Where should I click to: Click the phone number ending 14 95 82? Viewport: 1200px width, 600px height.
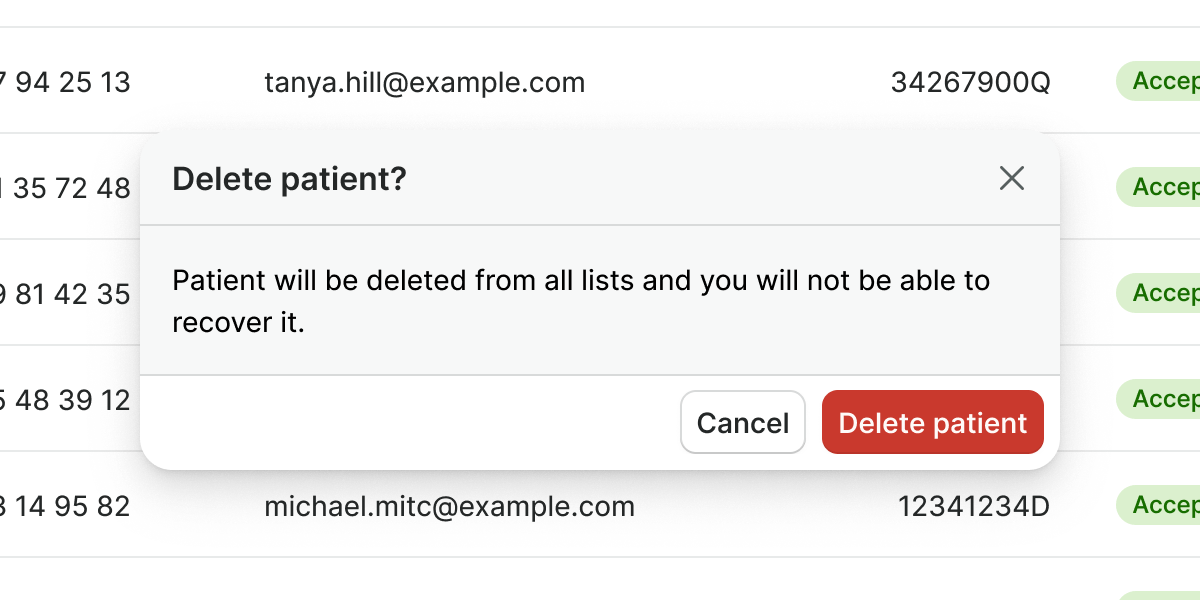pos(68,506)
